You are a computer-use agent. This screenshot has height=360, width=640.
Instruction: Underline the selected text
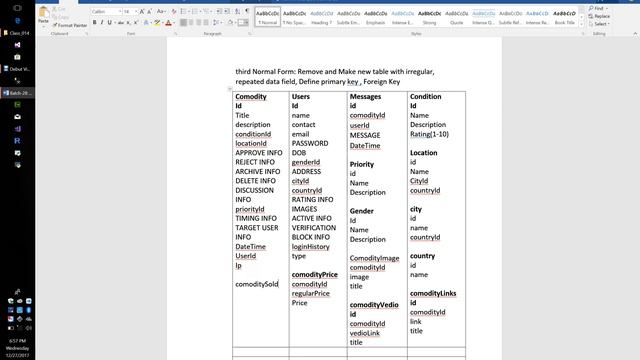click(109, 23)
